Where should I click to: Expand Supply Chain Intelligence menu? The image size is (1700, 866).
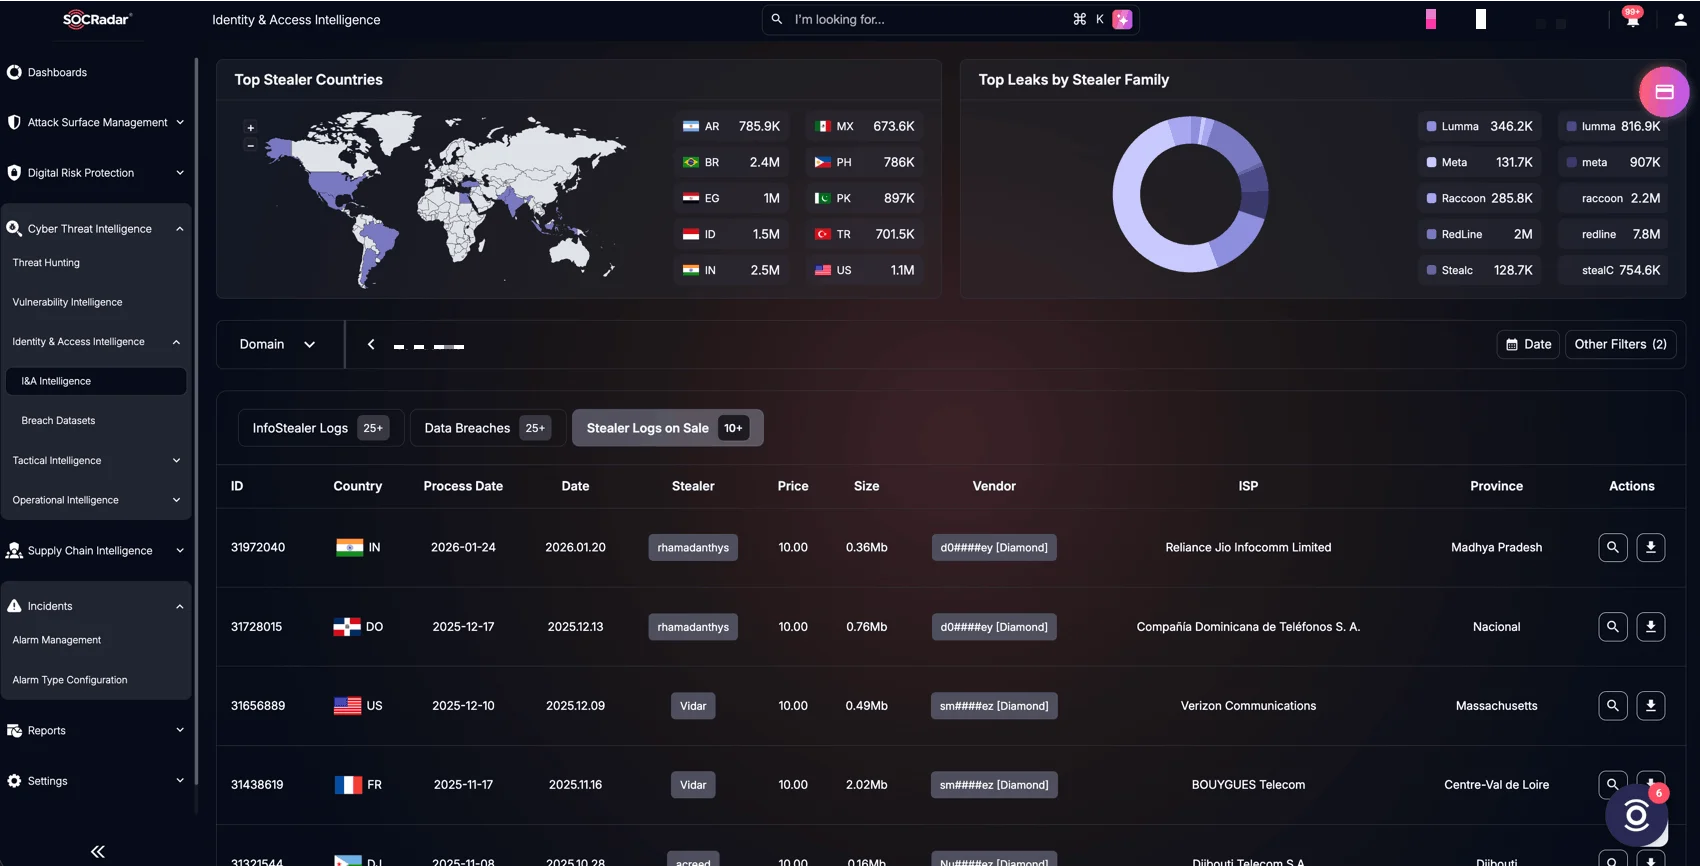click(96, 550)
